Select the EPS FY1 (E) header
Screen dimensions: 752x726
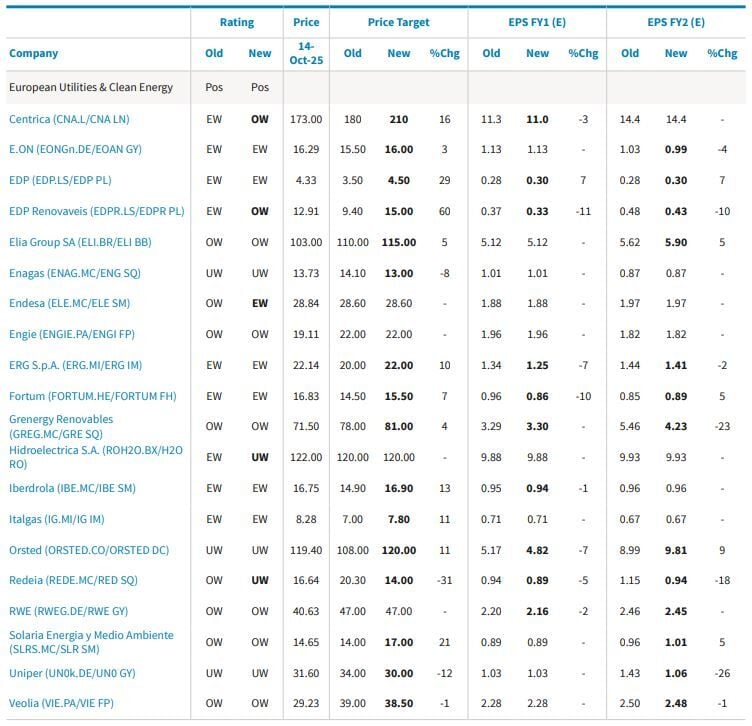tap(537, 22)
